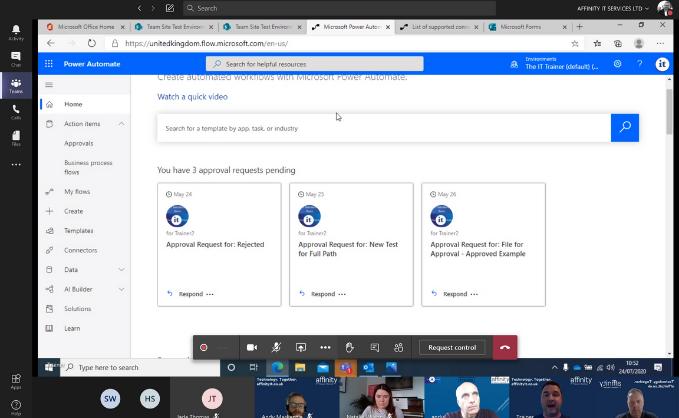Select Create in sidebar

(74, 211)
